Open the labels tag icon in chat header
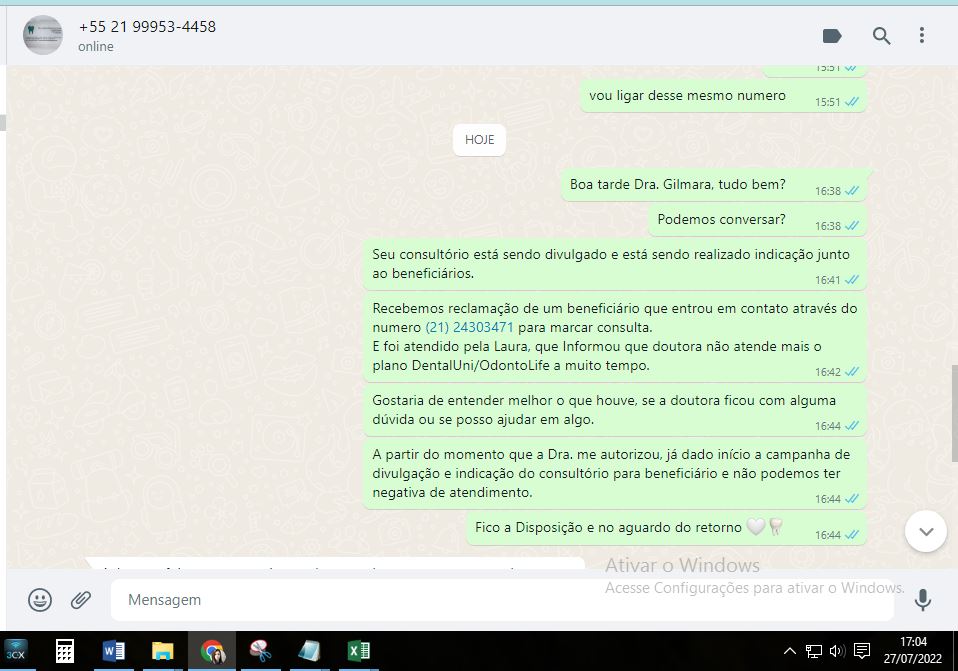This screenshot has height=671, width=958. pos(832,36)
